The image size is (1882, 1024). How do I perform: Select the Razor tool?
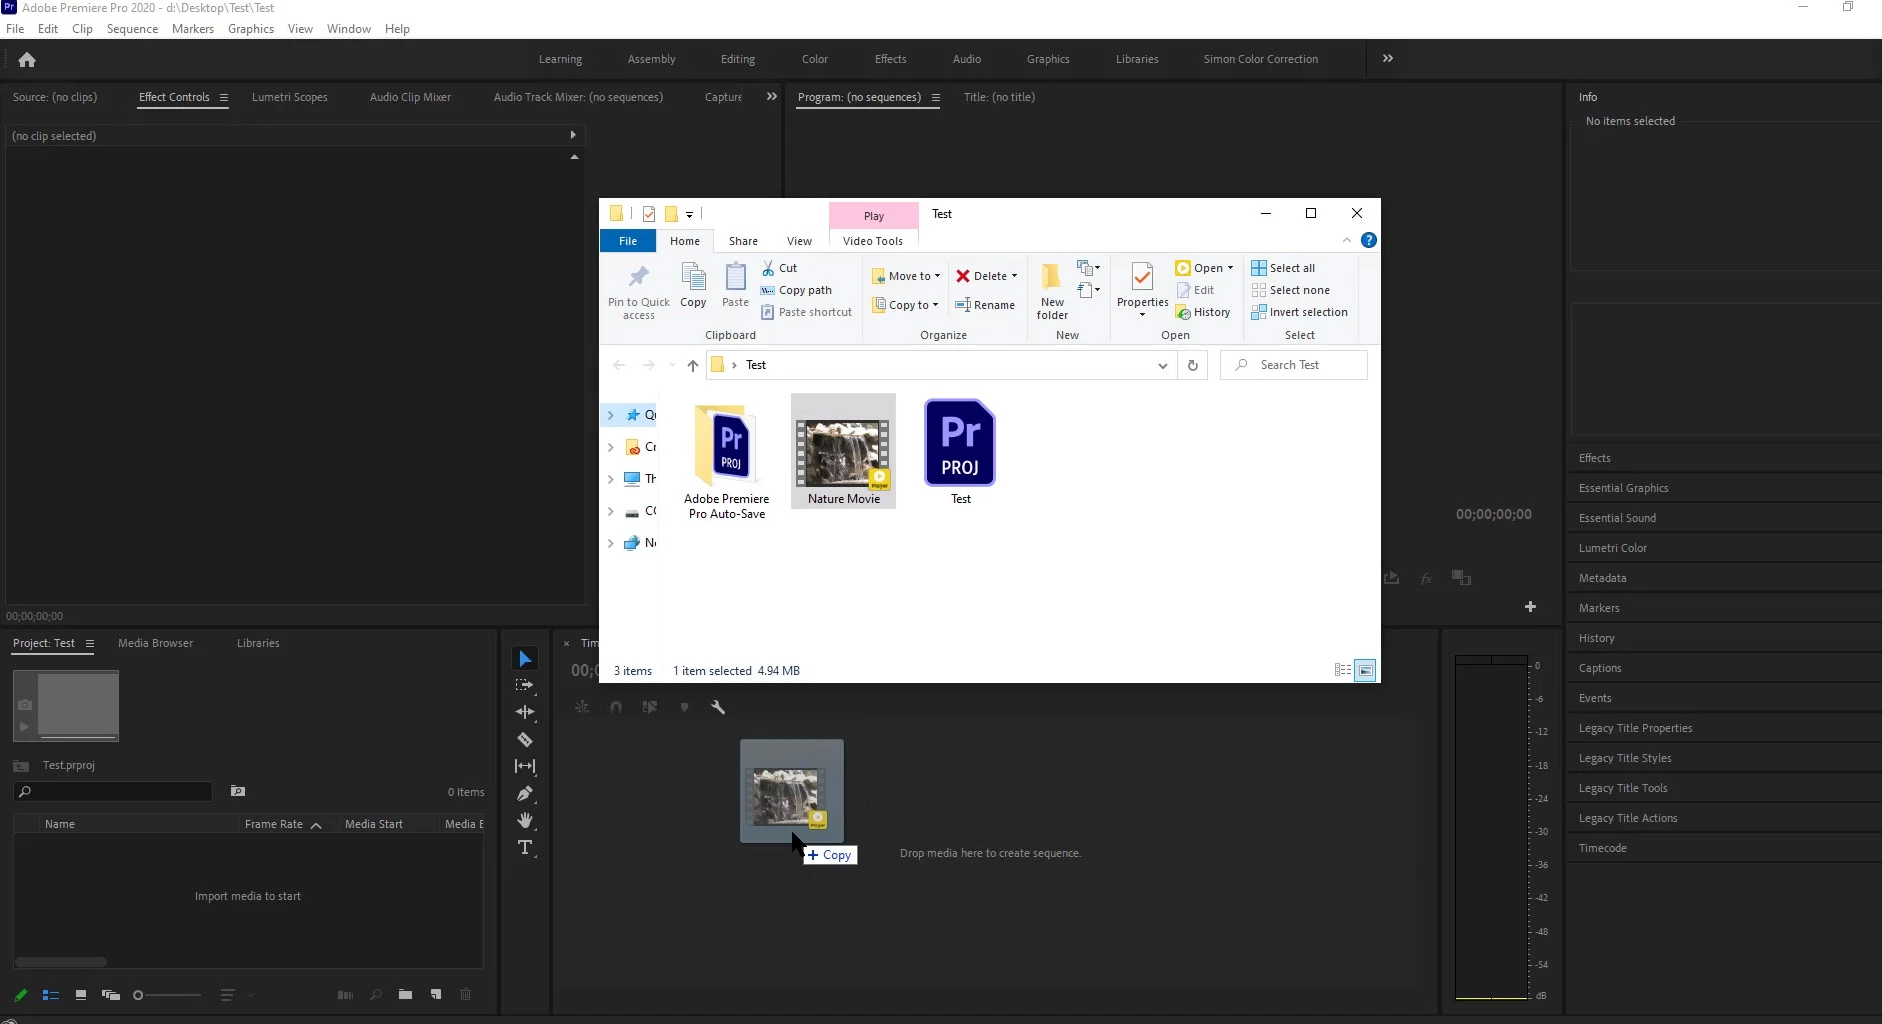pyautogui.click(x=525, y=739)
